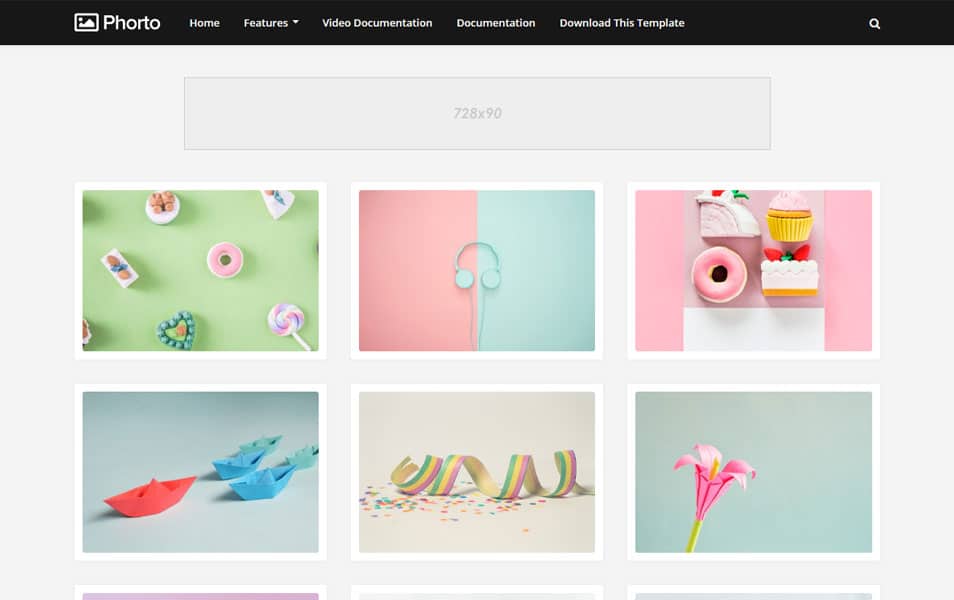
Task: Click the 728x90 ad banner placeholder
Action: tap(477, 113)
